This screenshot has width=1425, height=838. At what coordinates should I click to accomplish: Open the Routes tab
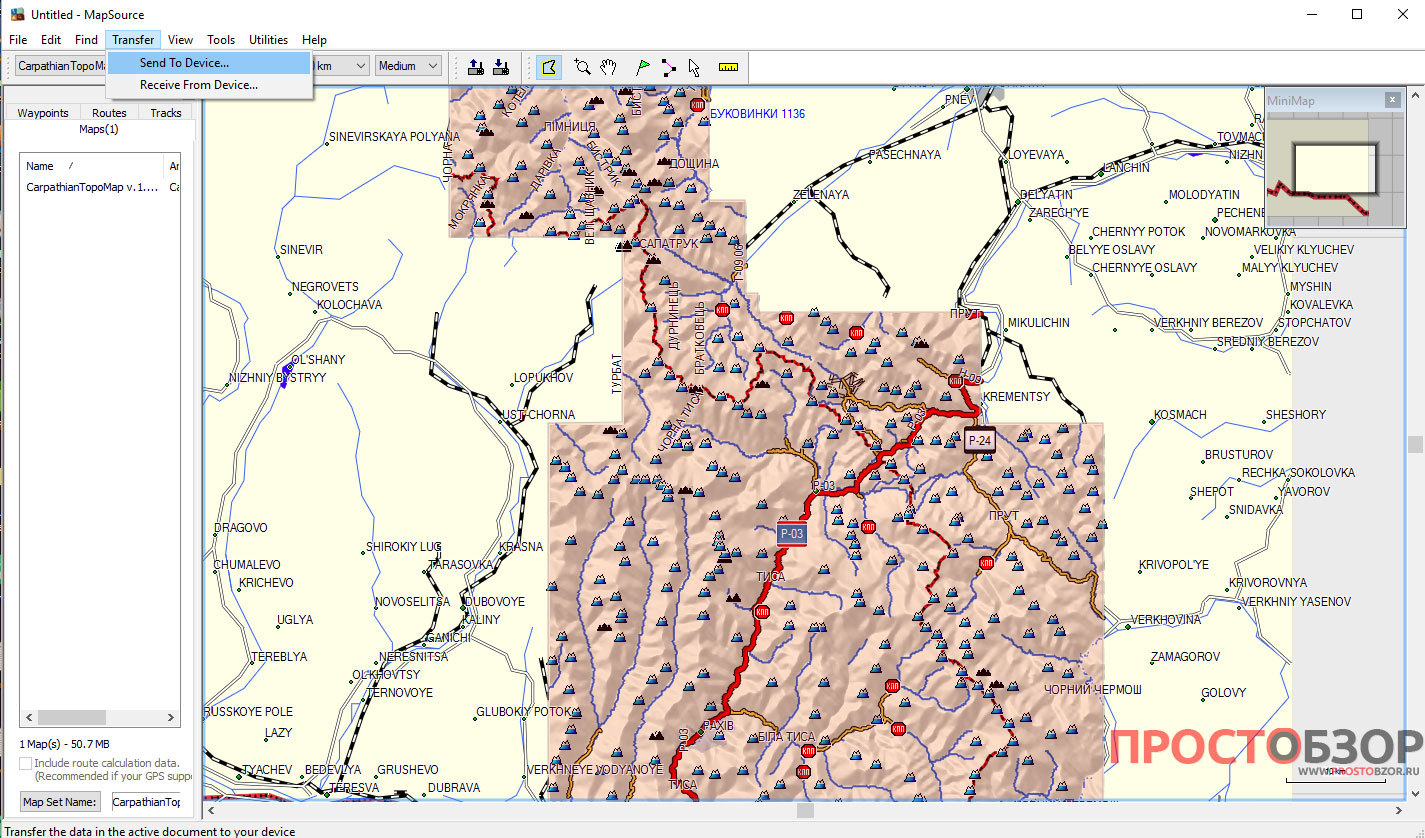(x=109, y=113)
